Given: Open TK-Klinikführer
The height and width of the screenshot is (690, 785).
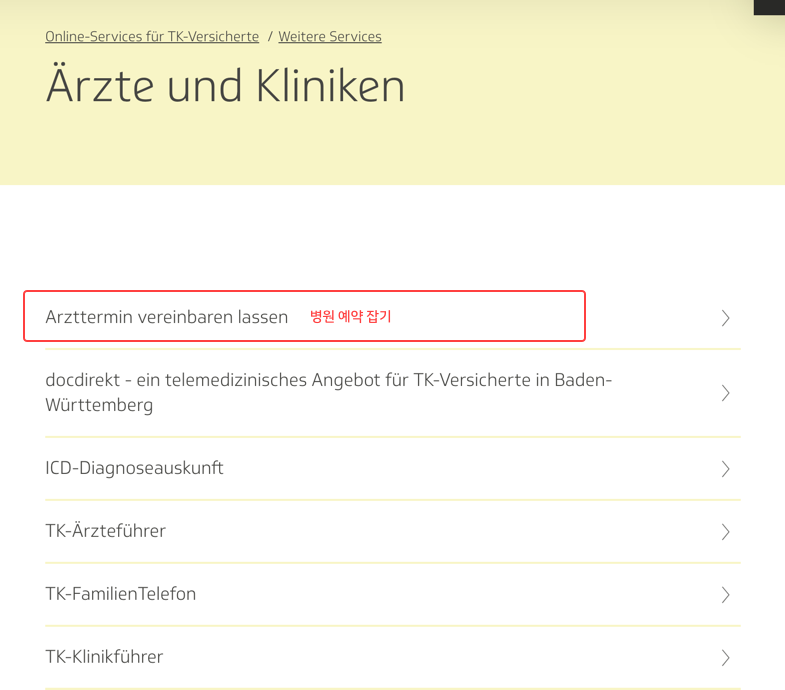Looking at the screenshot, I should point(104,656).
